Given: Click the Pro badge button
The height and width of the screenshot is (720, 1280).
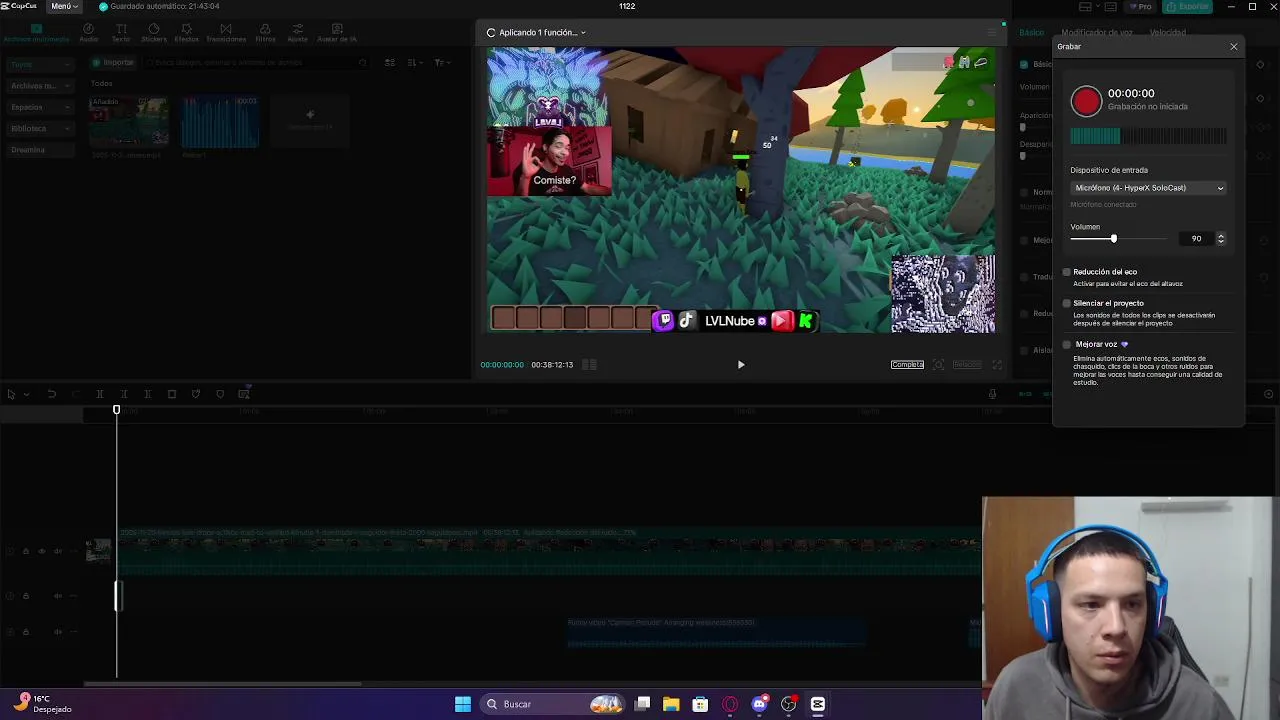Looking at the screenshot, I should pos(1140,6).
